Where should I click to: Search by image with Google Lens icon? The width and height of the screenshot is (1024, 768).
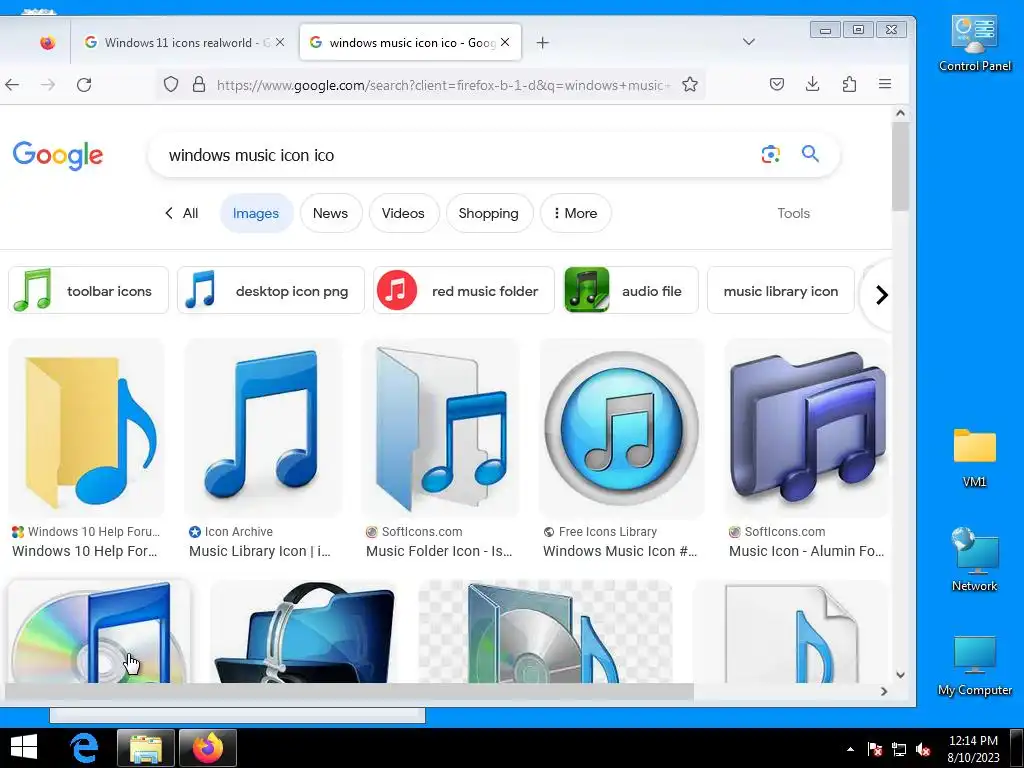pos(771,154)
